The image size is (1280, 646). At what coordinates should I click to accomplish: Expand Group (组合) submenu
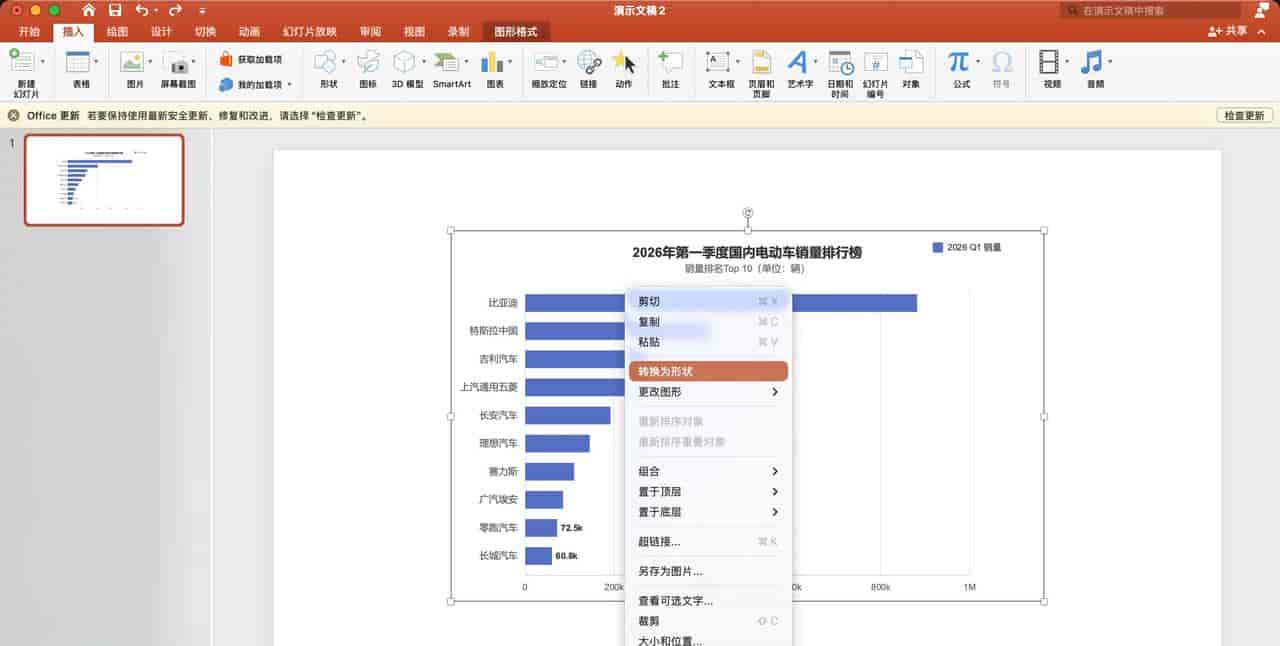coord(709,471)
